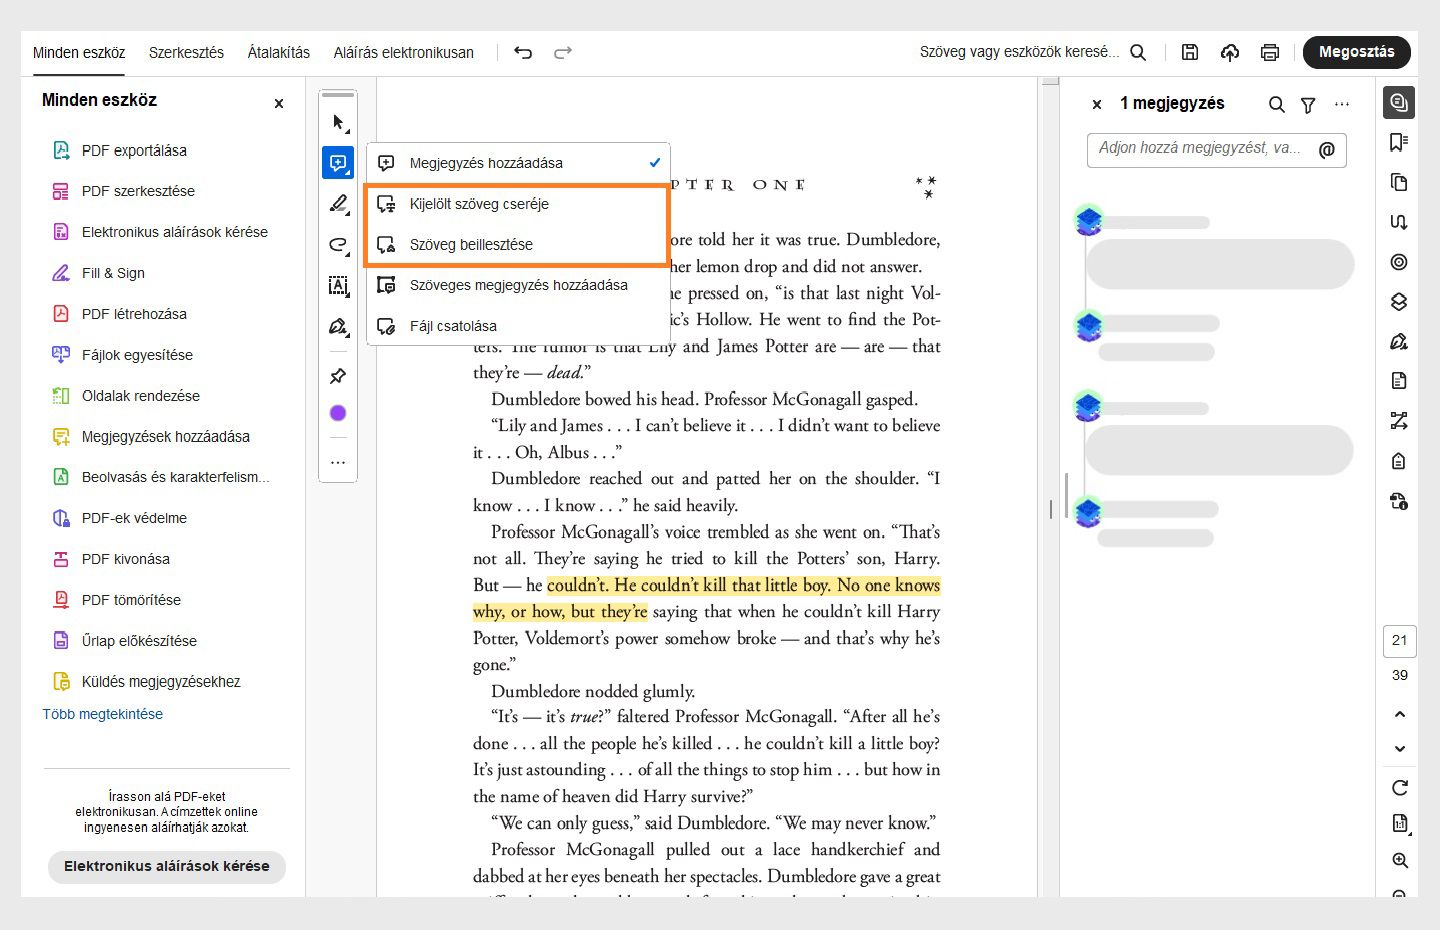Click the filter comments funnel icon

click(x=1308, y=105)
